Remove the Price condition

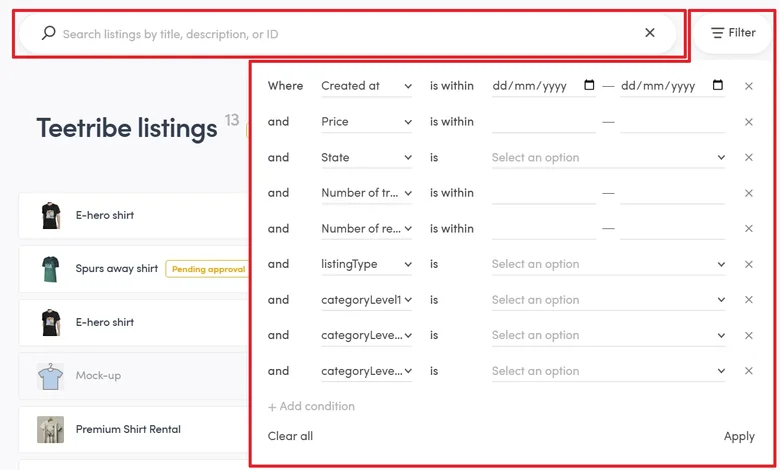pos(749,122)
